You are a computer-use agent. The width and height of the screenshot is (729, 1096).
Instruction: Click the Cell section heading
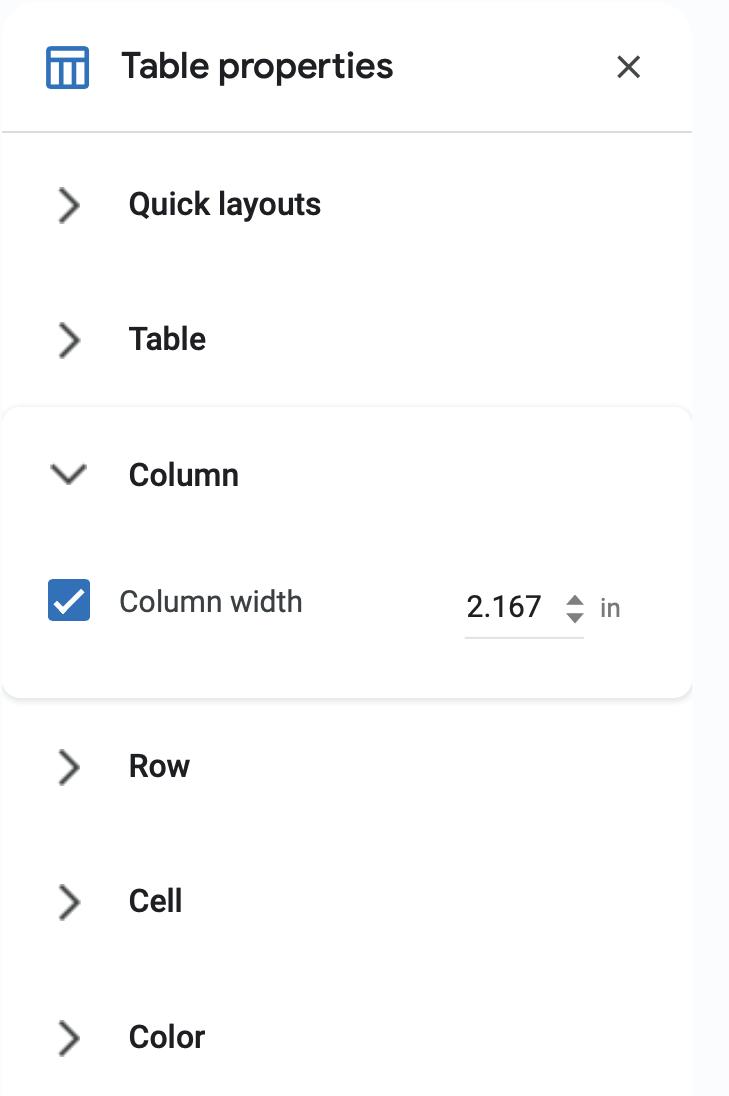(155, 902)
